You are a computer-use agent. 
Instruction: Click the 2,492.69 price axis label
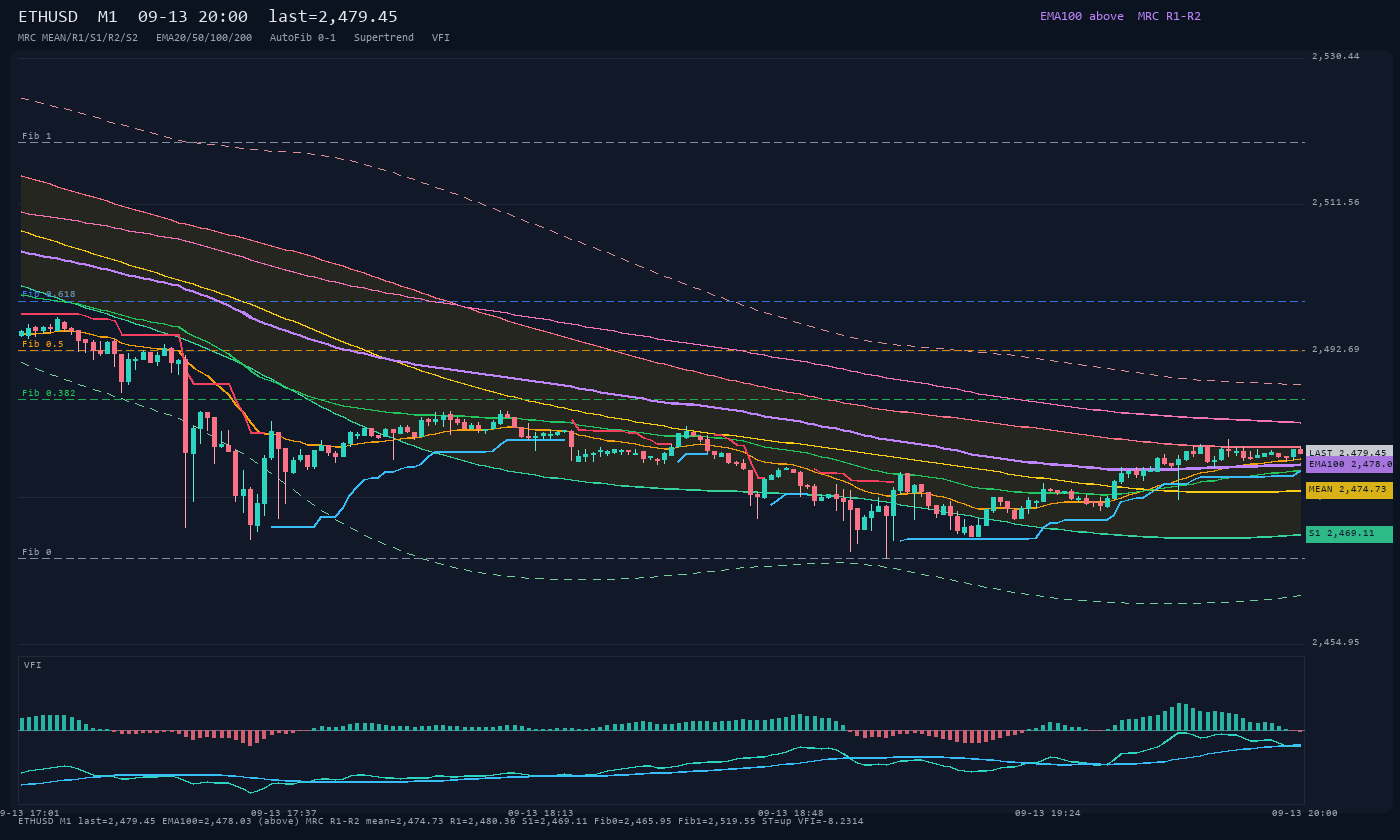tap(1336, 350)
